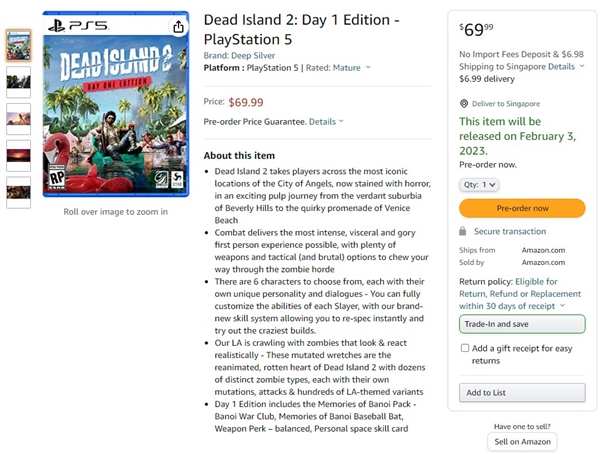Open the Qty quantity dropdown
600x454 pixels.
[479, 185]
